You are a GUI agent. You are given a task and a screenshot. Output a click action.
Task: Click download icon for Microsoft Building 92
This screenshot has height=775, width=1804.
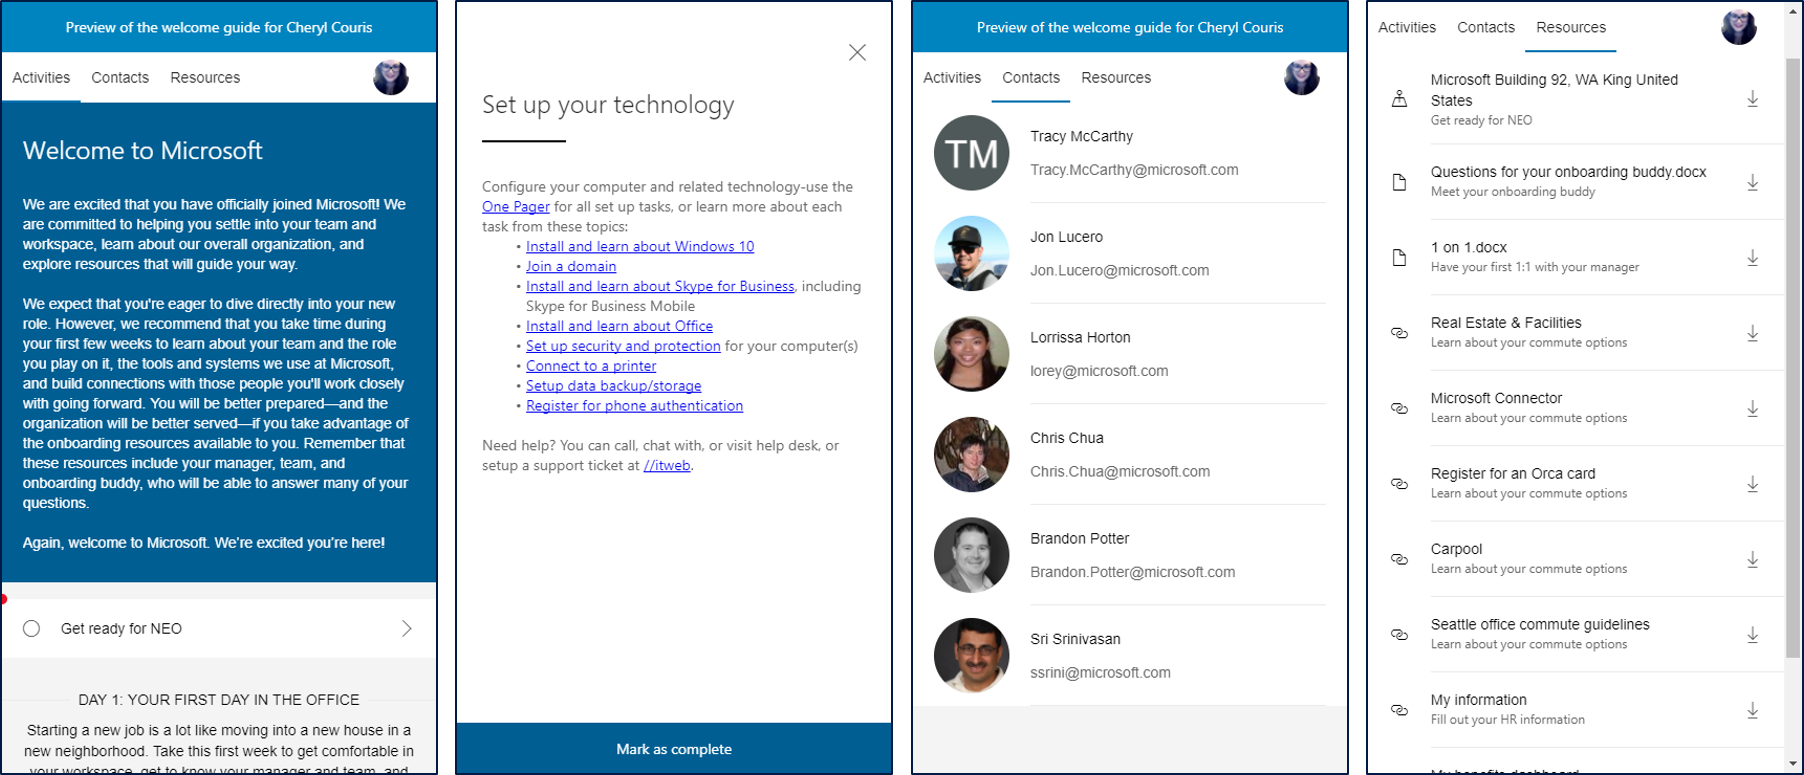1752,99
